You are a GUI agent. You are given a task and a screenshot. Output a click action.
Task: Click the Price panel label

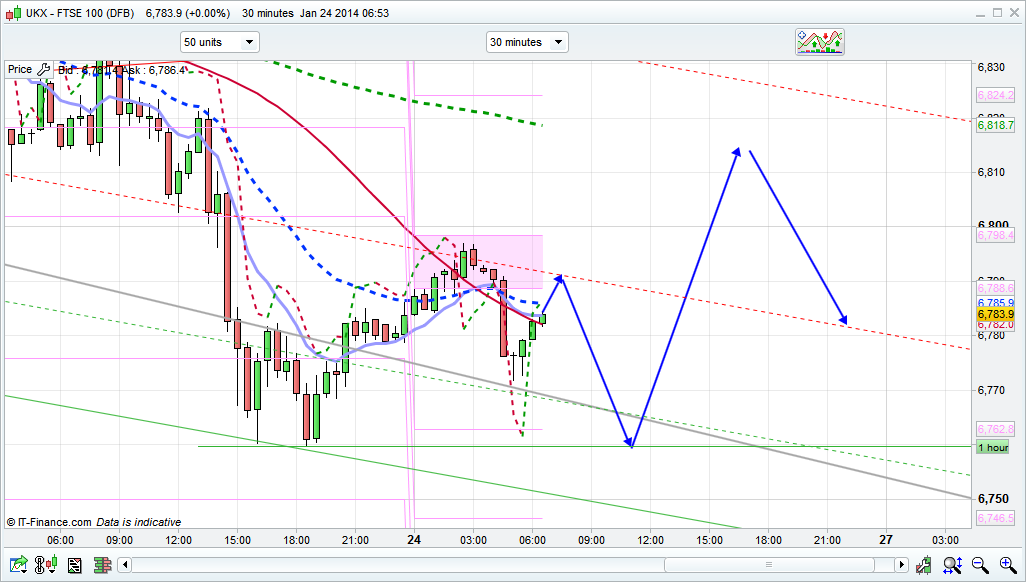coord(20,69)
